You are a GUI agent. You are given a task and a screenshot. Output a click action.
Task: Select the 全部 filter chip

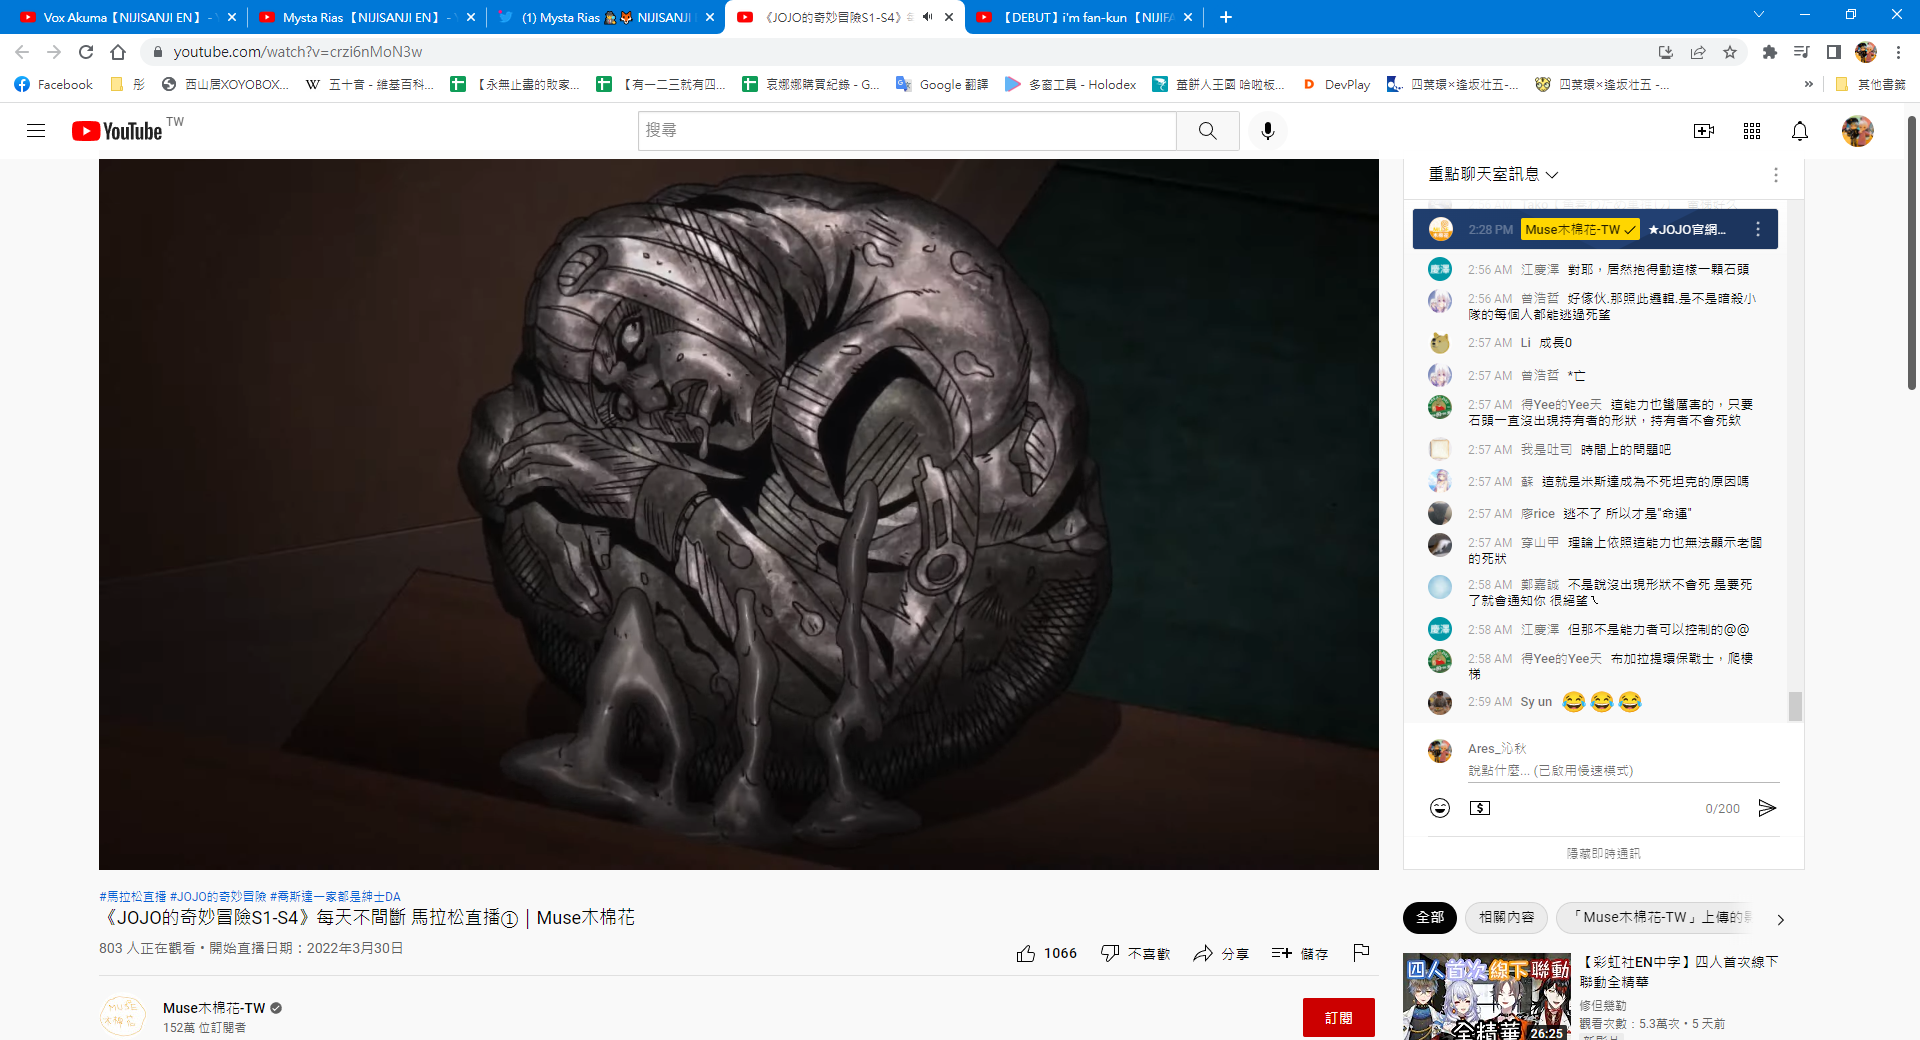[x=1430, y=917]
